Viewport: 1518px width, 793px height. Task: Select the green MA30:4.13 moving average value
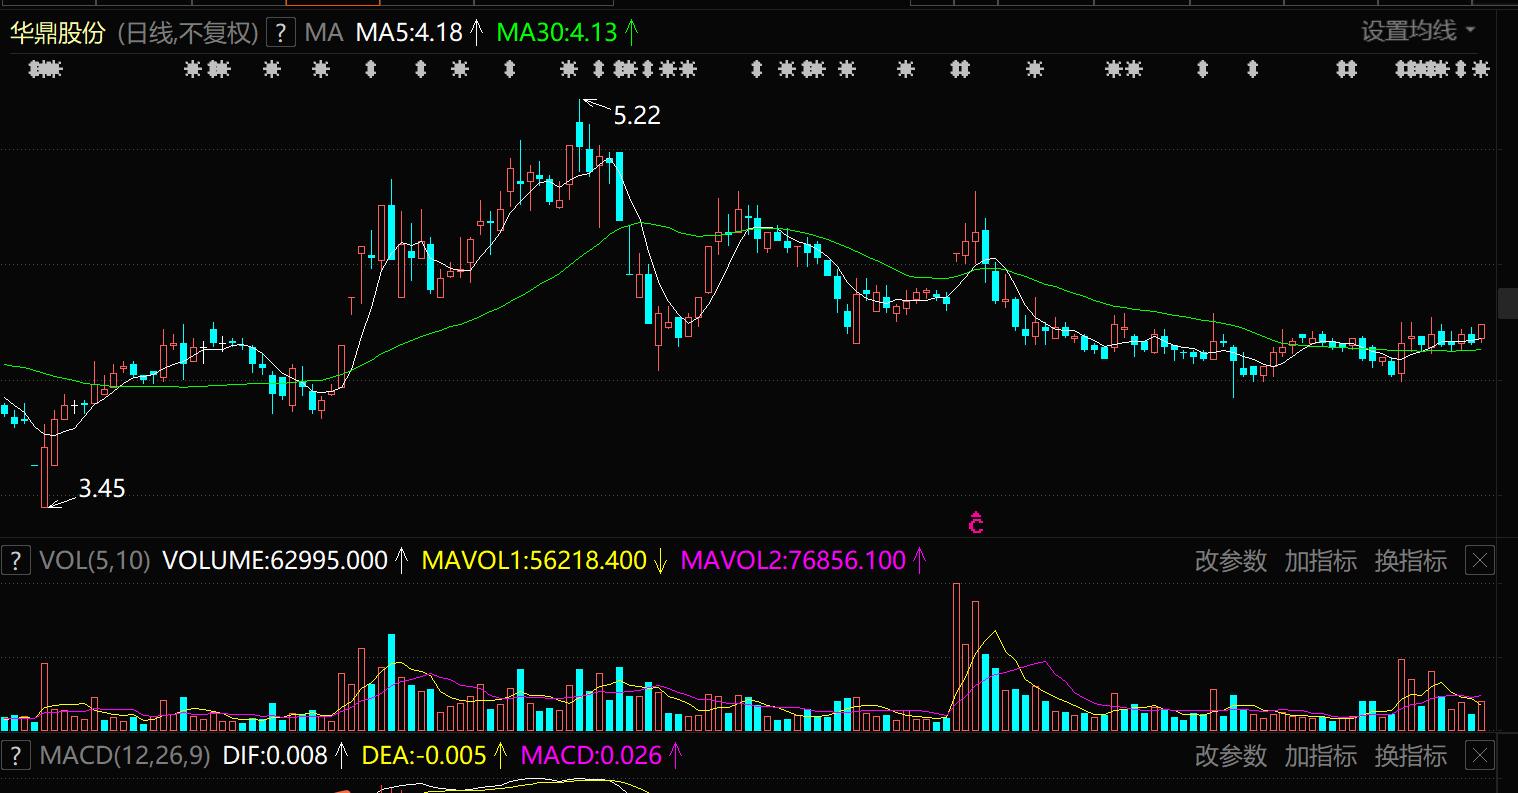pos(556,33)
